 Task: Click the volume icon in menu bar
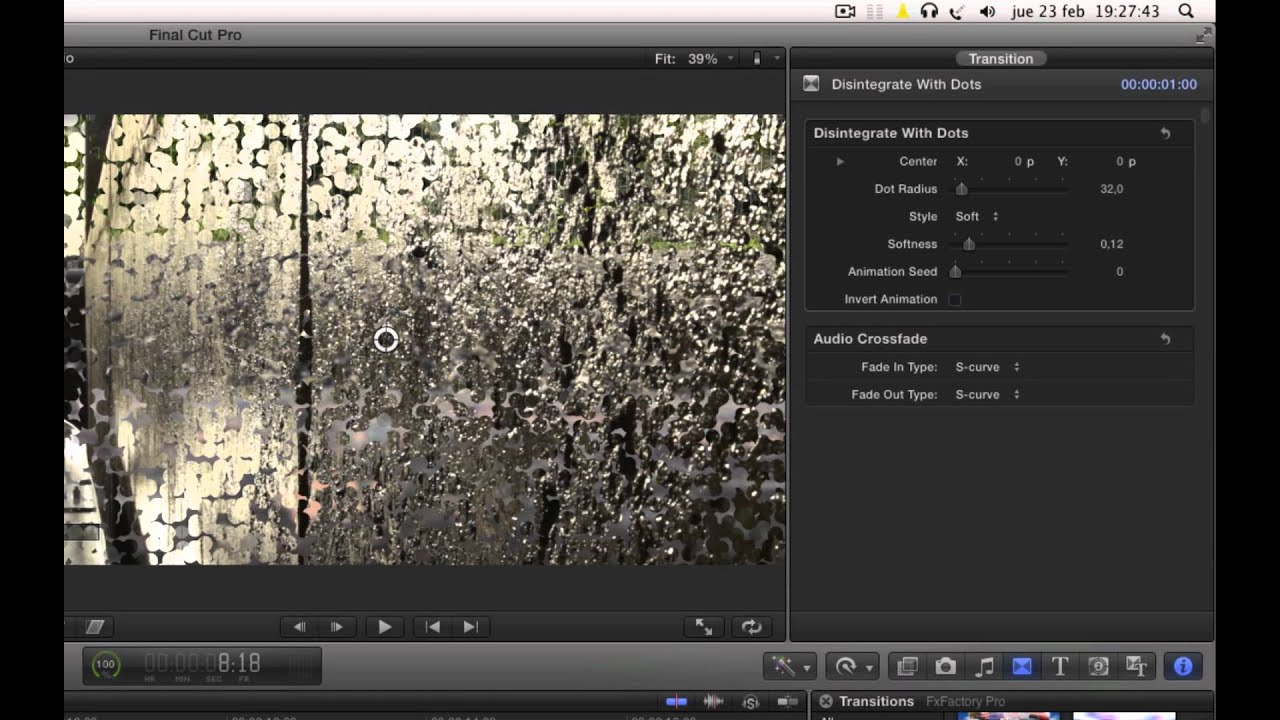coord(987,11)
